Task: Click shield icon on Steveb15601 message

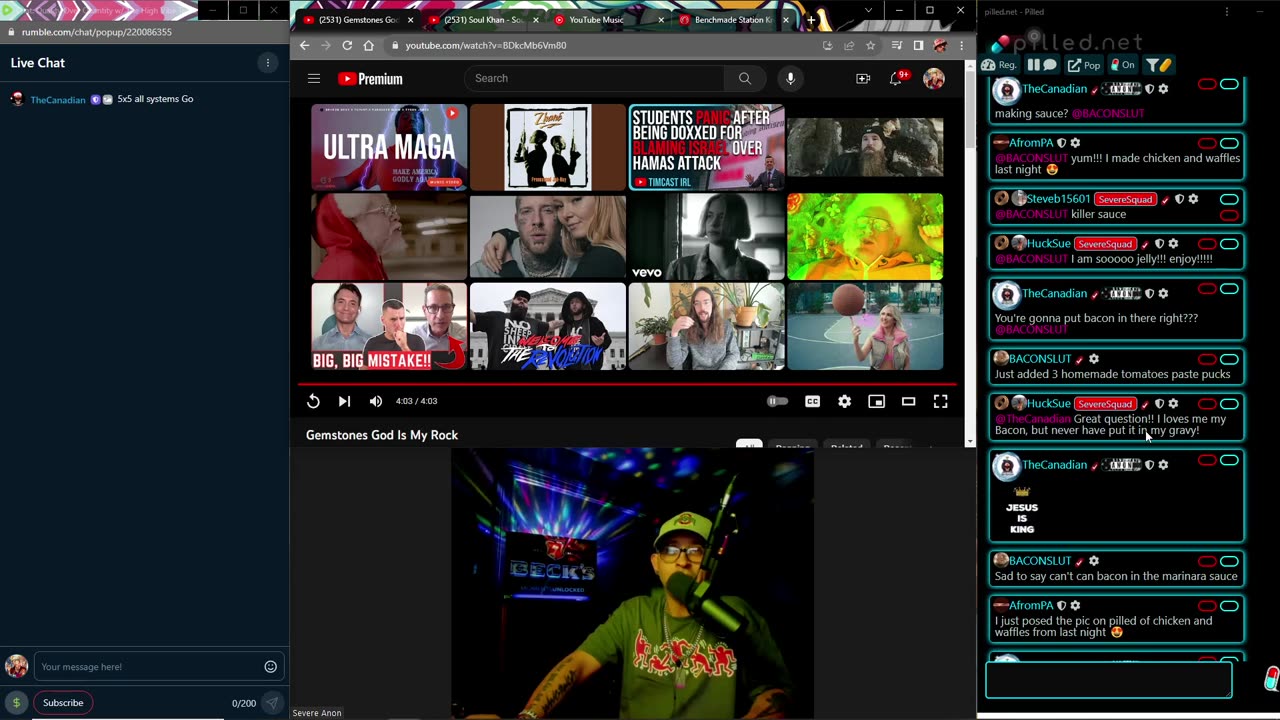Action: [1179, 199]
